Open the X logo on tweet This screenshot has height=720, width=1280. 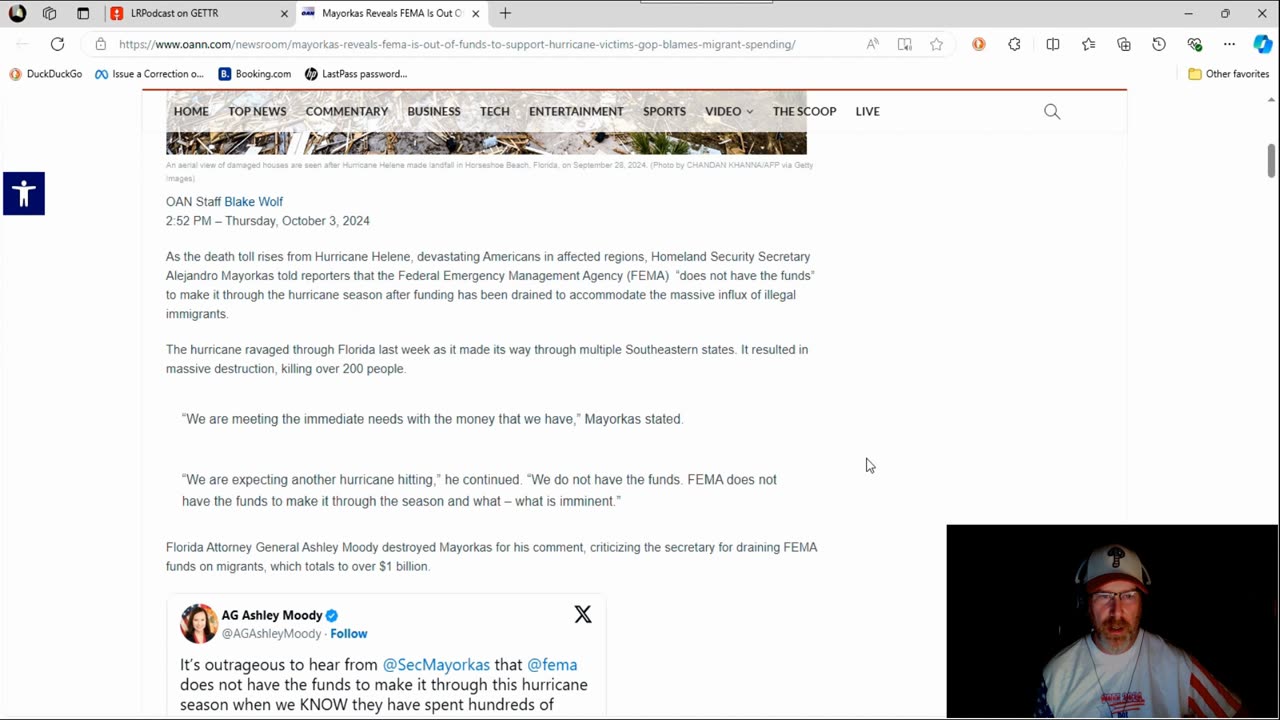click(583, 614)
